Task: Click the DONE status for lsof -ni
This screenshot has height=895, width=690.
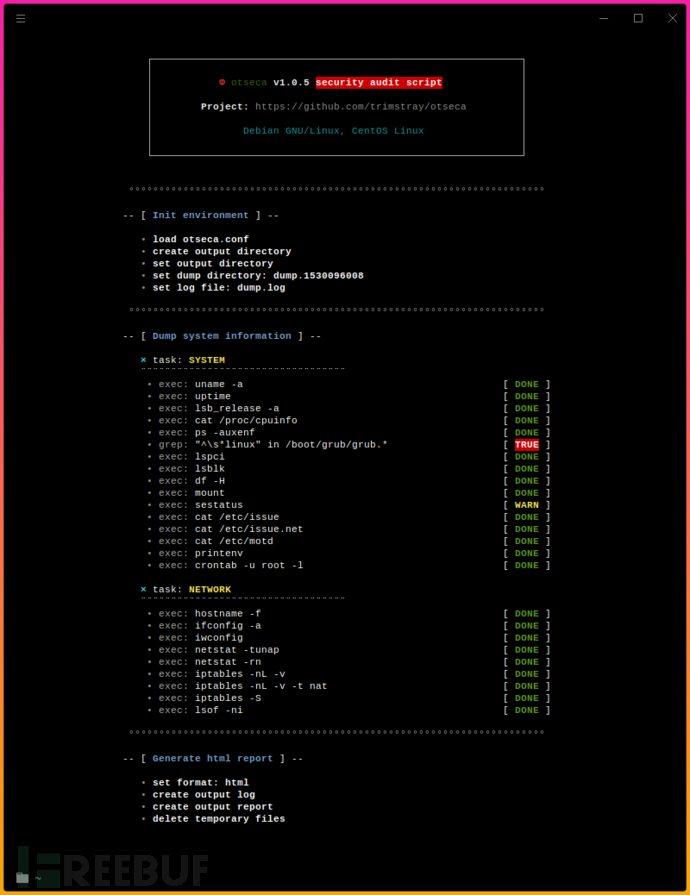Action: pos(526,710)
